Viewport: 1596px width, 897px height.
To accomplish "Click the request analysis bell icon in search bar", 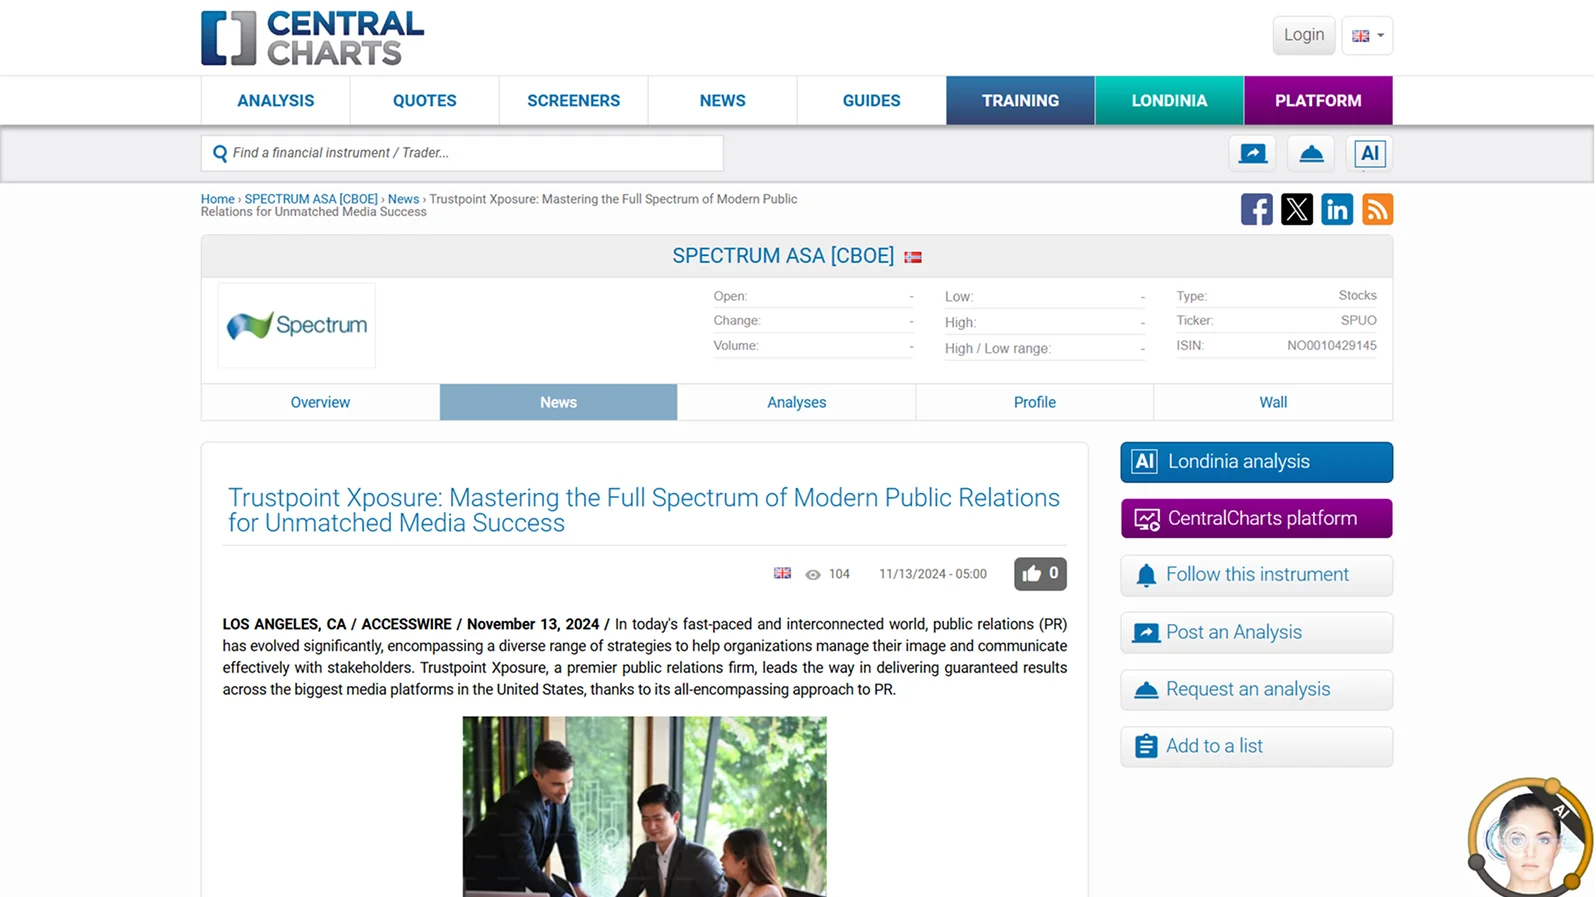I will (x=1311, y=153).
